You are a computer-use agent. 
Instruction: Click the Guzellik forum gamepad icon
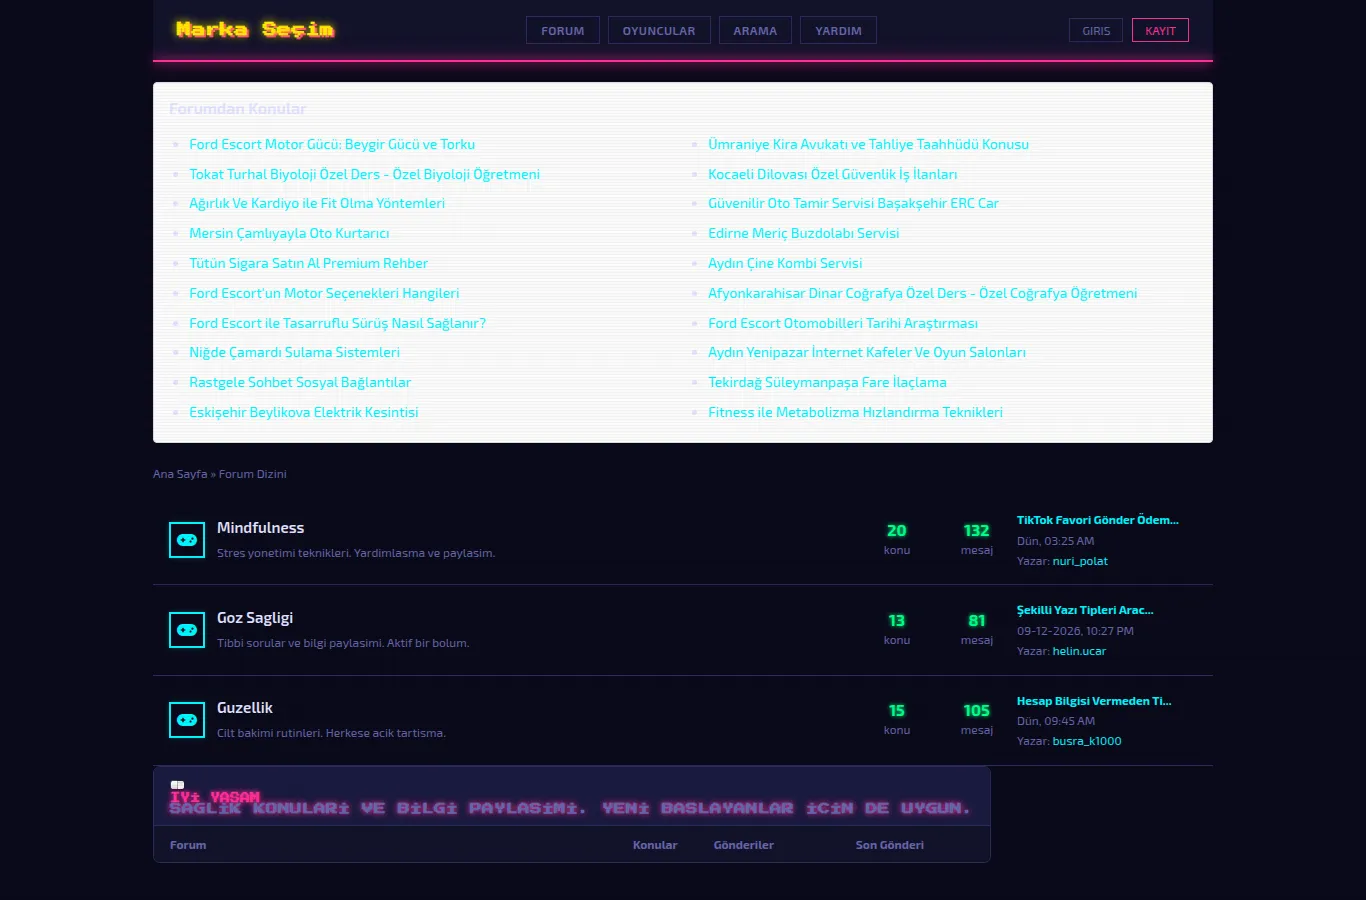187,720
